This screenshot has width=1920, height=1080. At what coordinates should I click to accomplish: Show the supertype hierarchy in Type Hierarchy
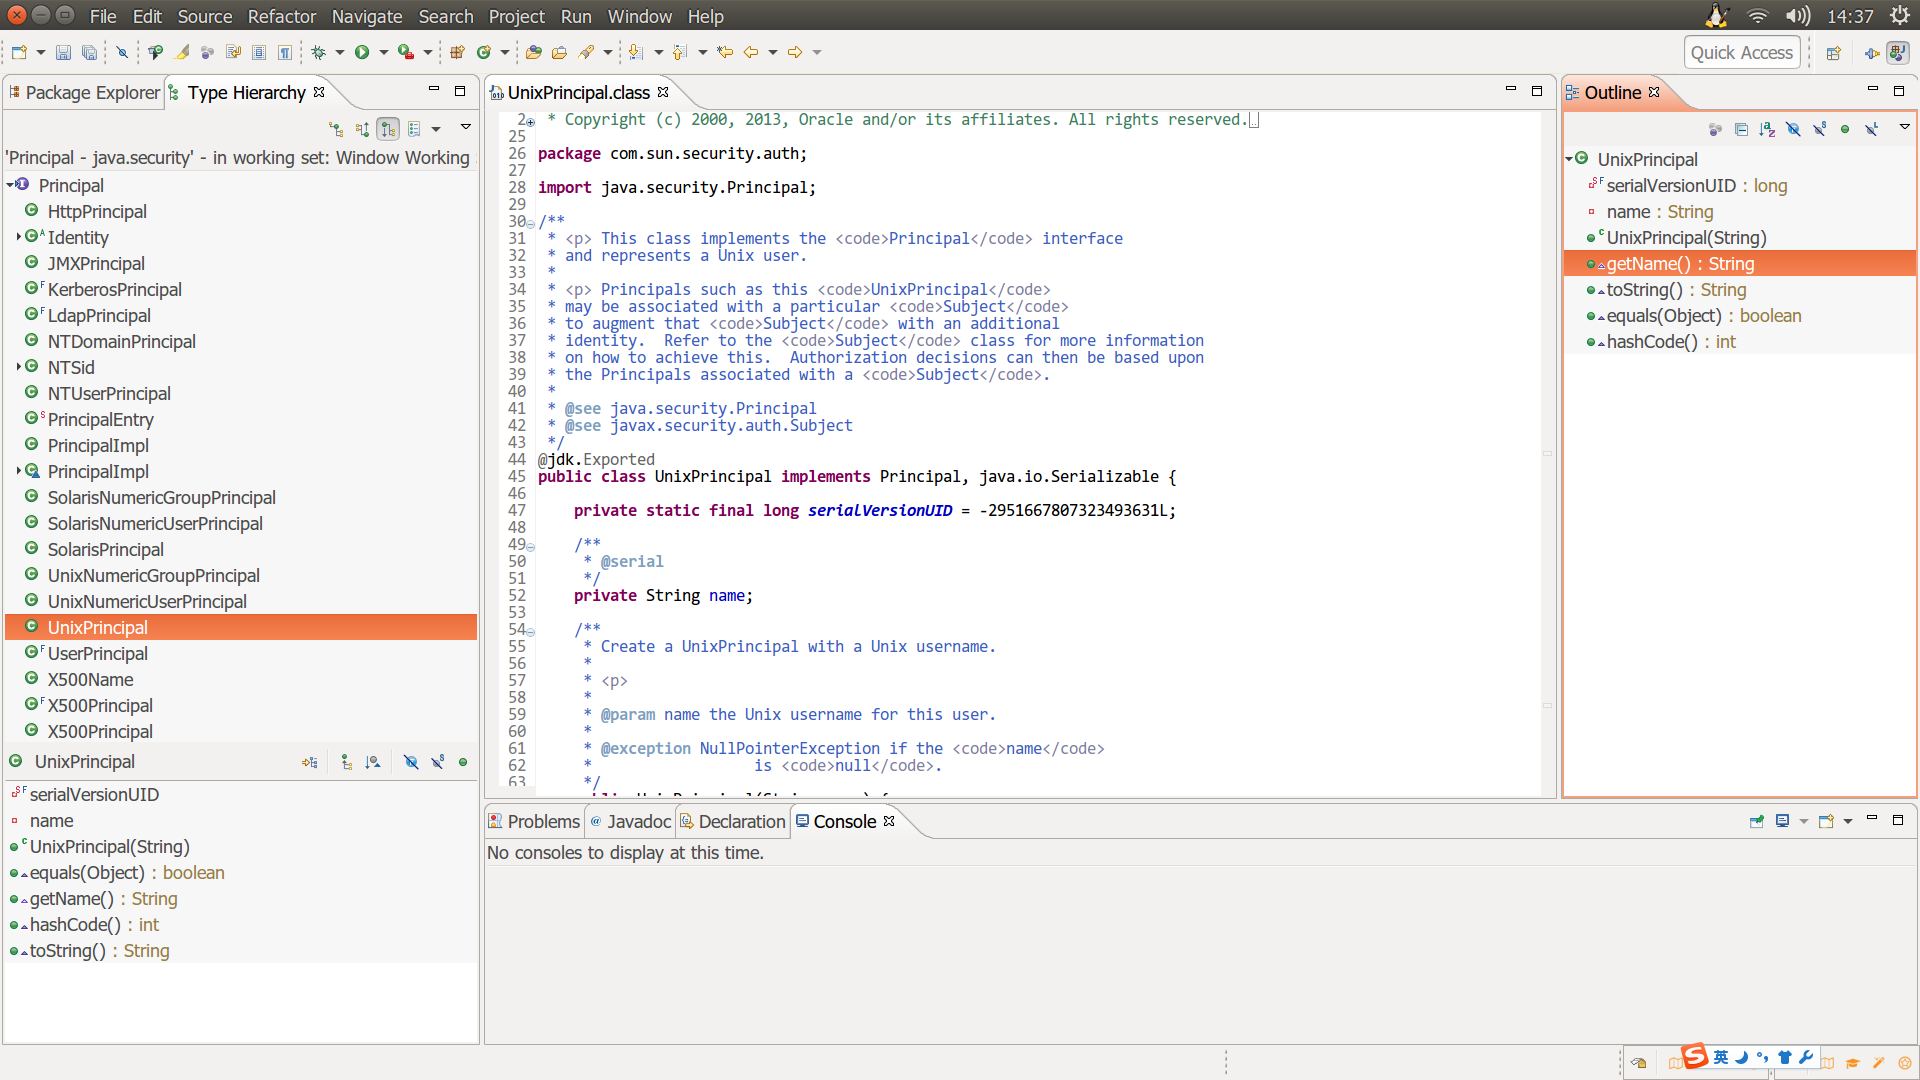(x=362, y=129)
